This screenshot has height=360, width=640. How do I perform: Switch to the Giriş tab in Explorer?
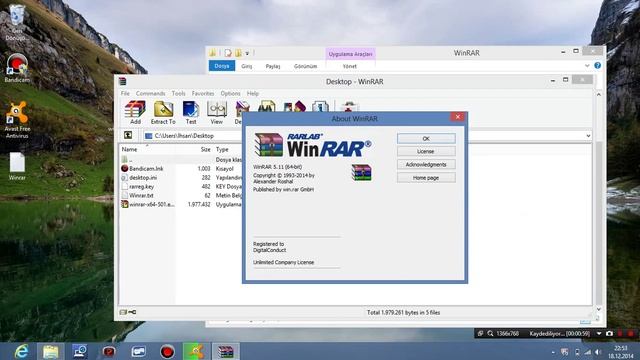(247, 66)
